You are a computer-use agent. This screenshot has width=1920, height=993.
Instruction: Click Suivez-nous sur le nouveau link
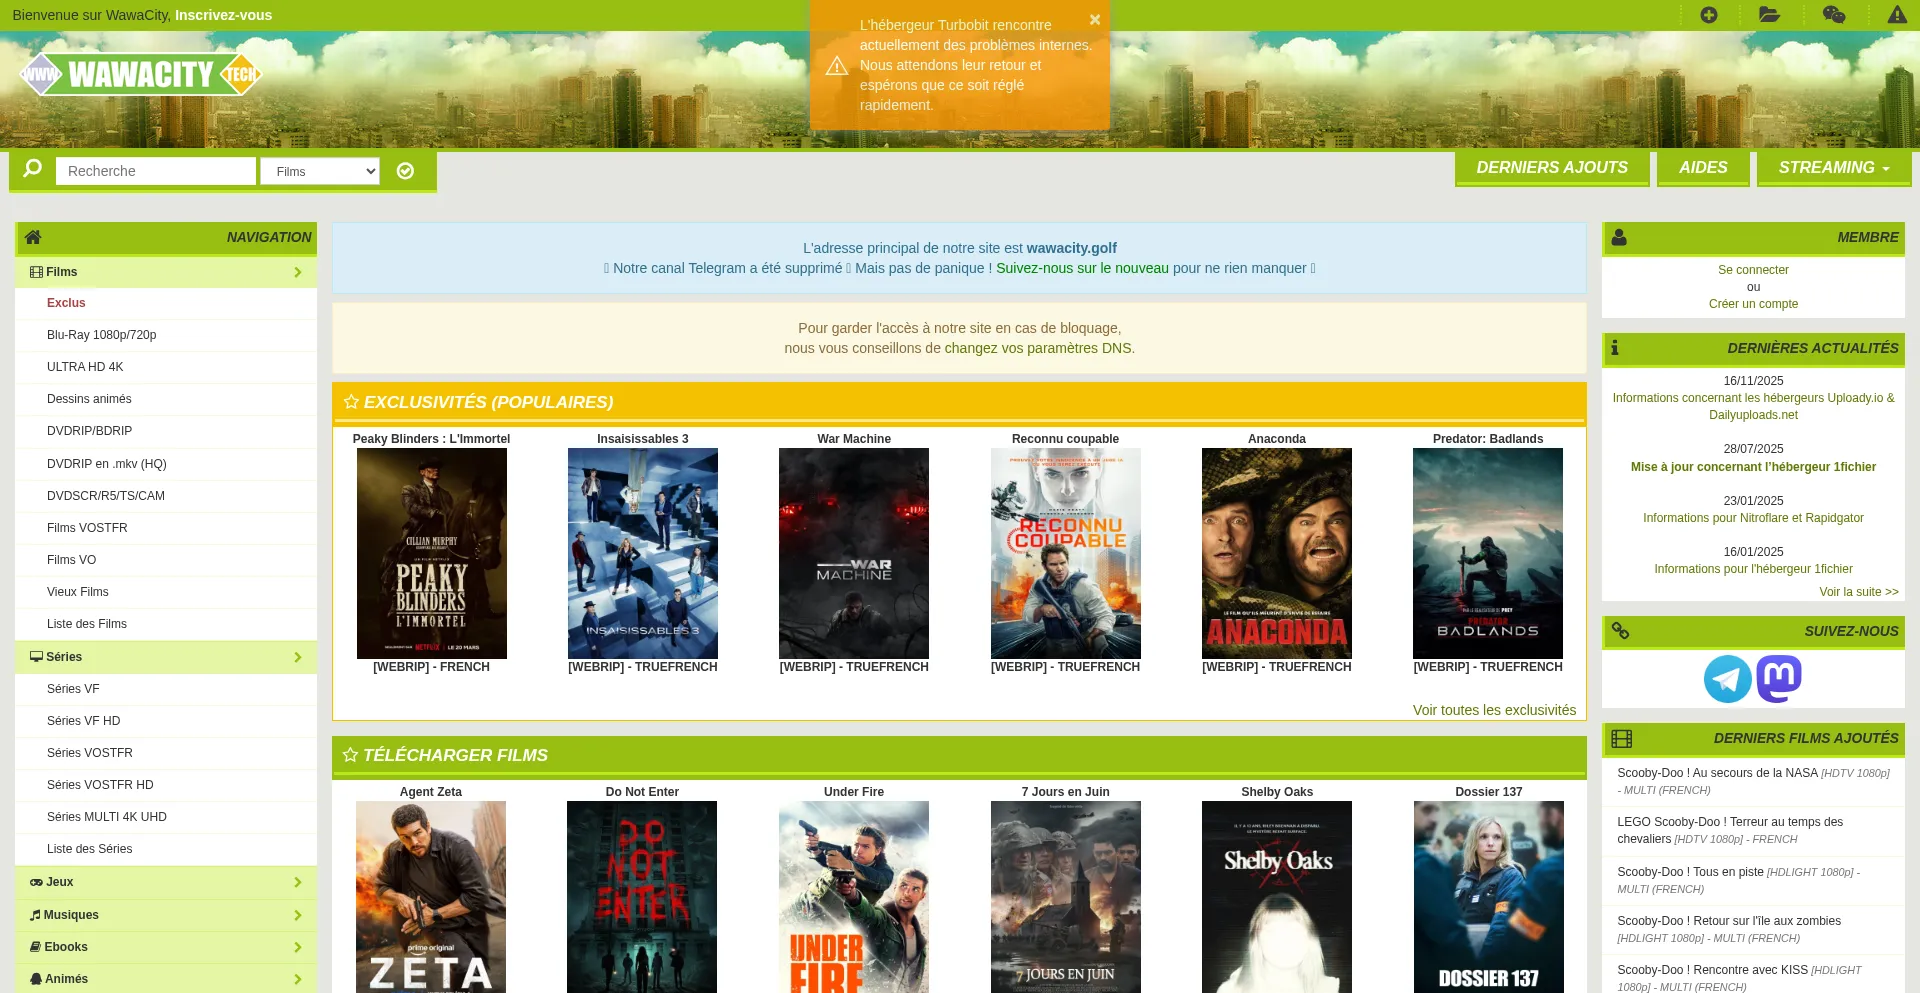[1082, 268]
